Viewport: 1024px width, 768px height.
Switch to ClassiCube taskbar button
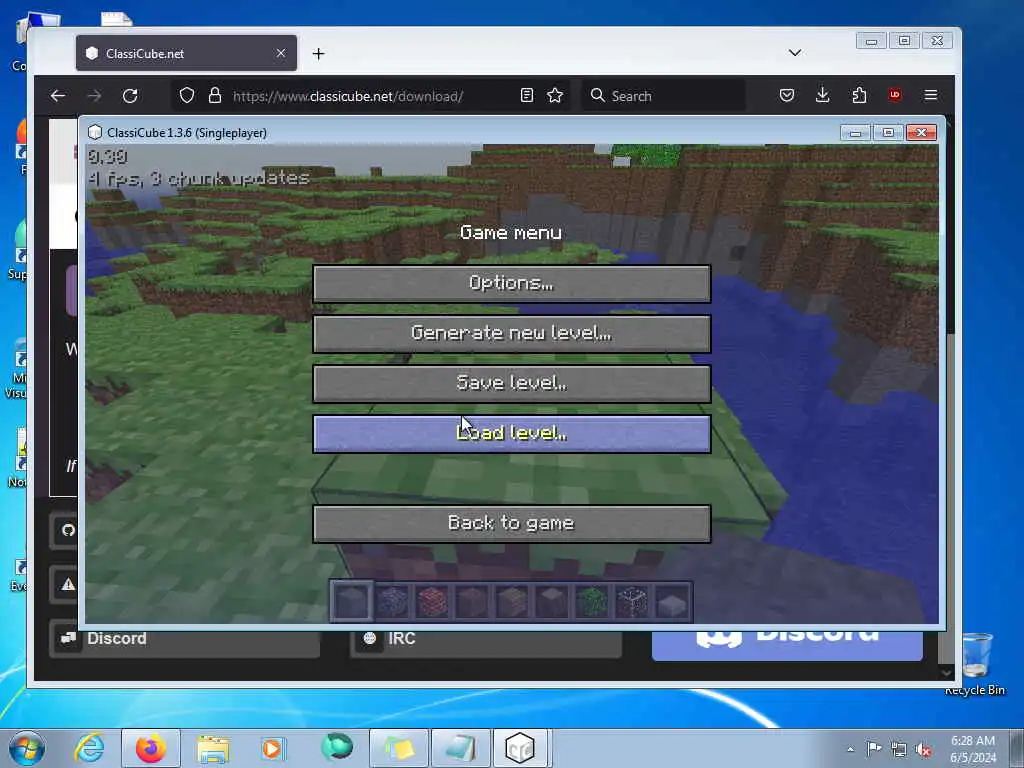(520, 748)
